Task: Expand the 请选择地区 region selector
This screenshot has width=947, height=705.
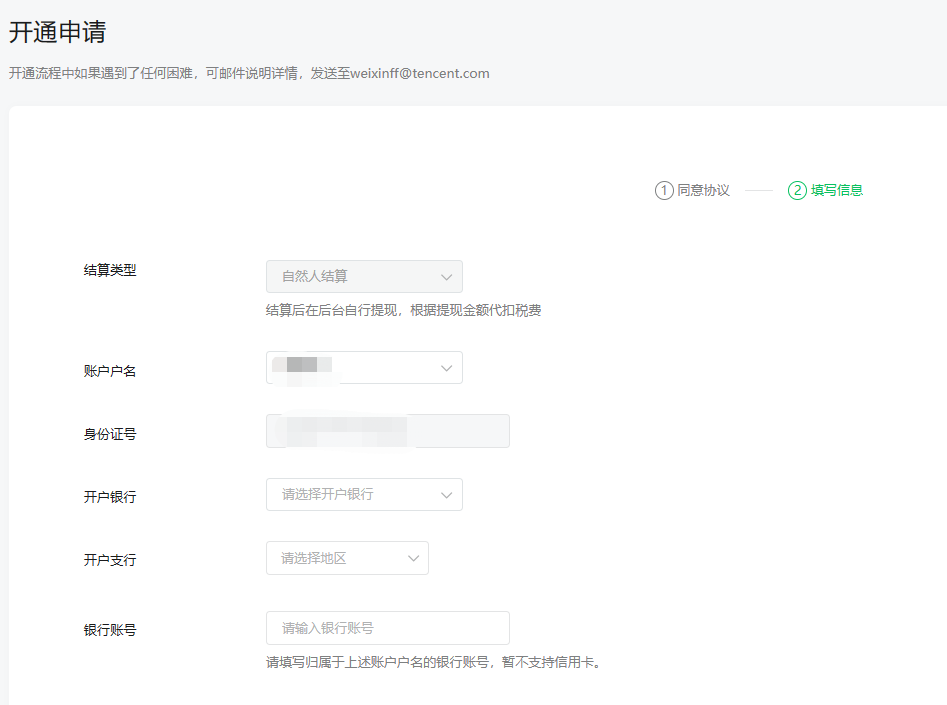Action: coord(347,558)
